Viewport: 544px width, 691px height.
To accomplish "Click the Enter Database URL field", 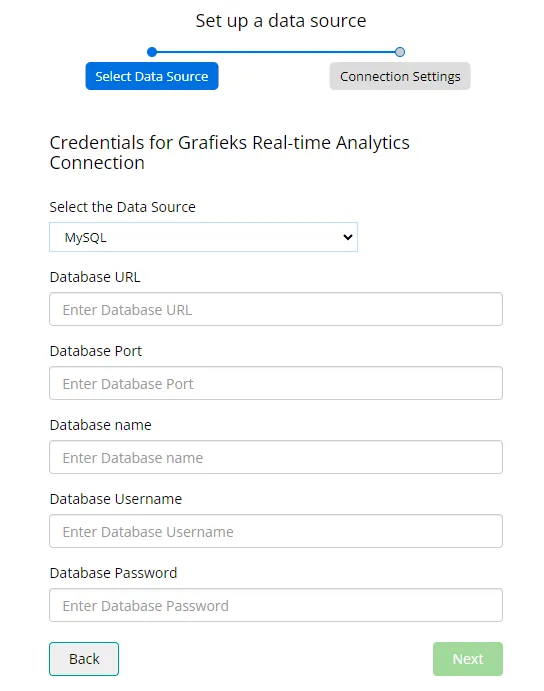I will pyautogui.click(x=276, y=309).
